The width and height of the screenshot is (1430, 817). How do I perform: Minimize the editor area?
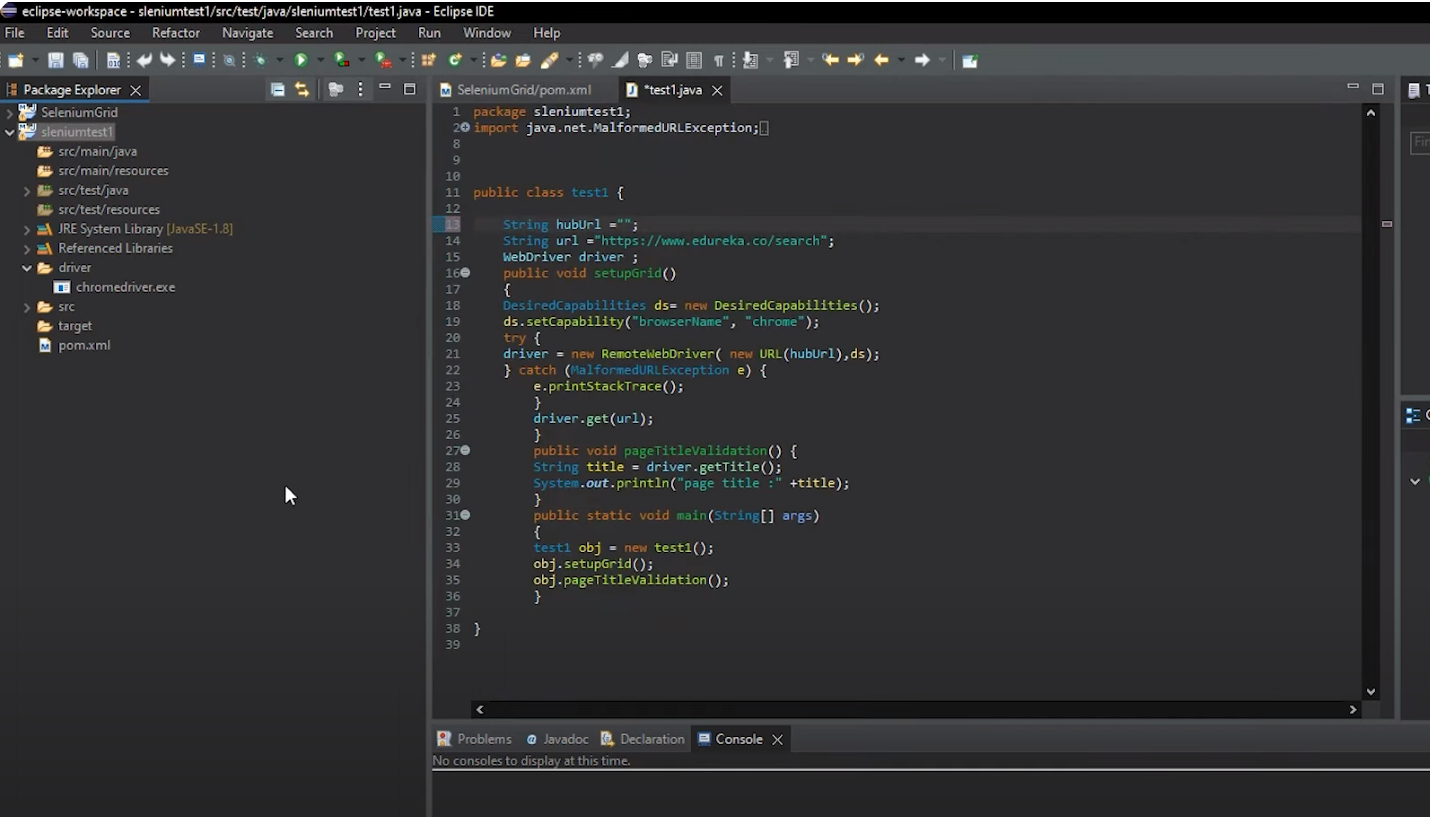[1353, 88]
